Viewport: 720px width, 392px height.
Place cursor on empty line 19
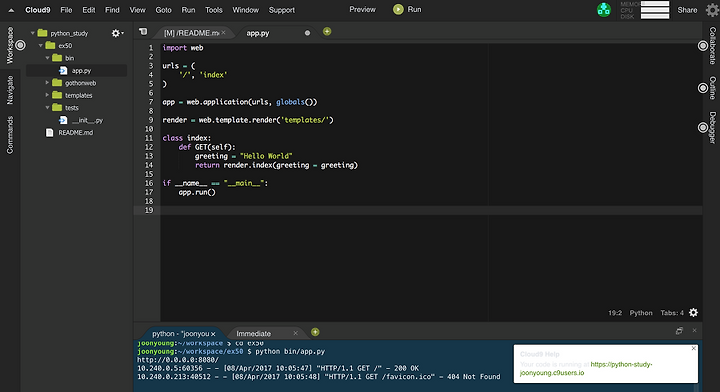[431, 210]
